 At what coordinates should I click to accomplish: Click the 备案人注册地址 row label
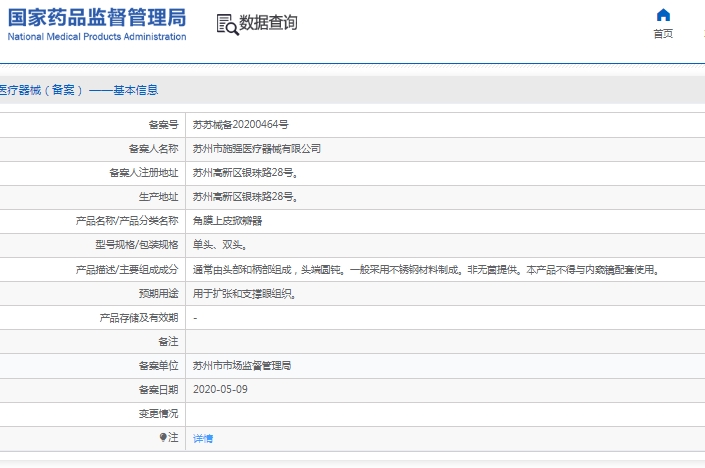pyautogui.click(x=144, y=173)
